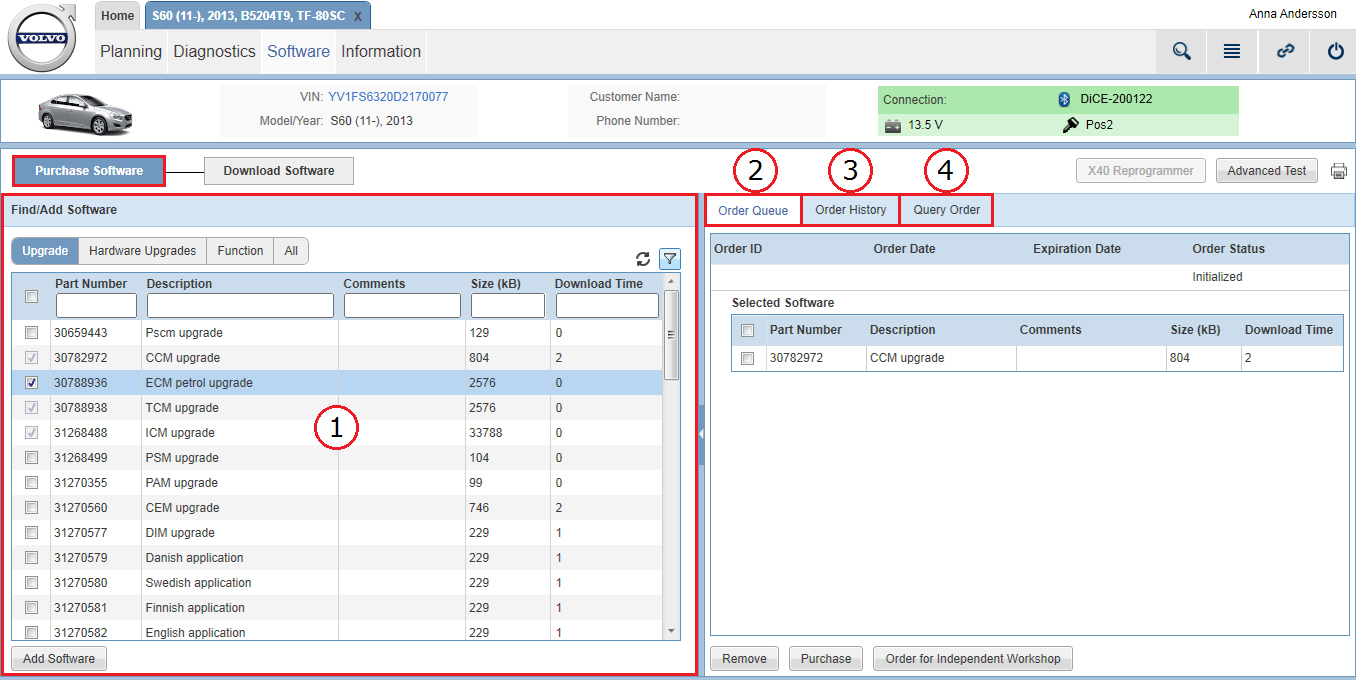Viewport: 1356px width, 680px height.
Task: Switch to the Order History tab
Action: coord(850,210)
